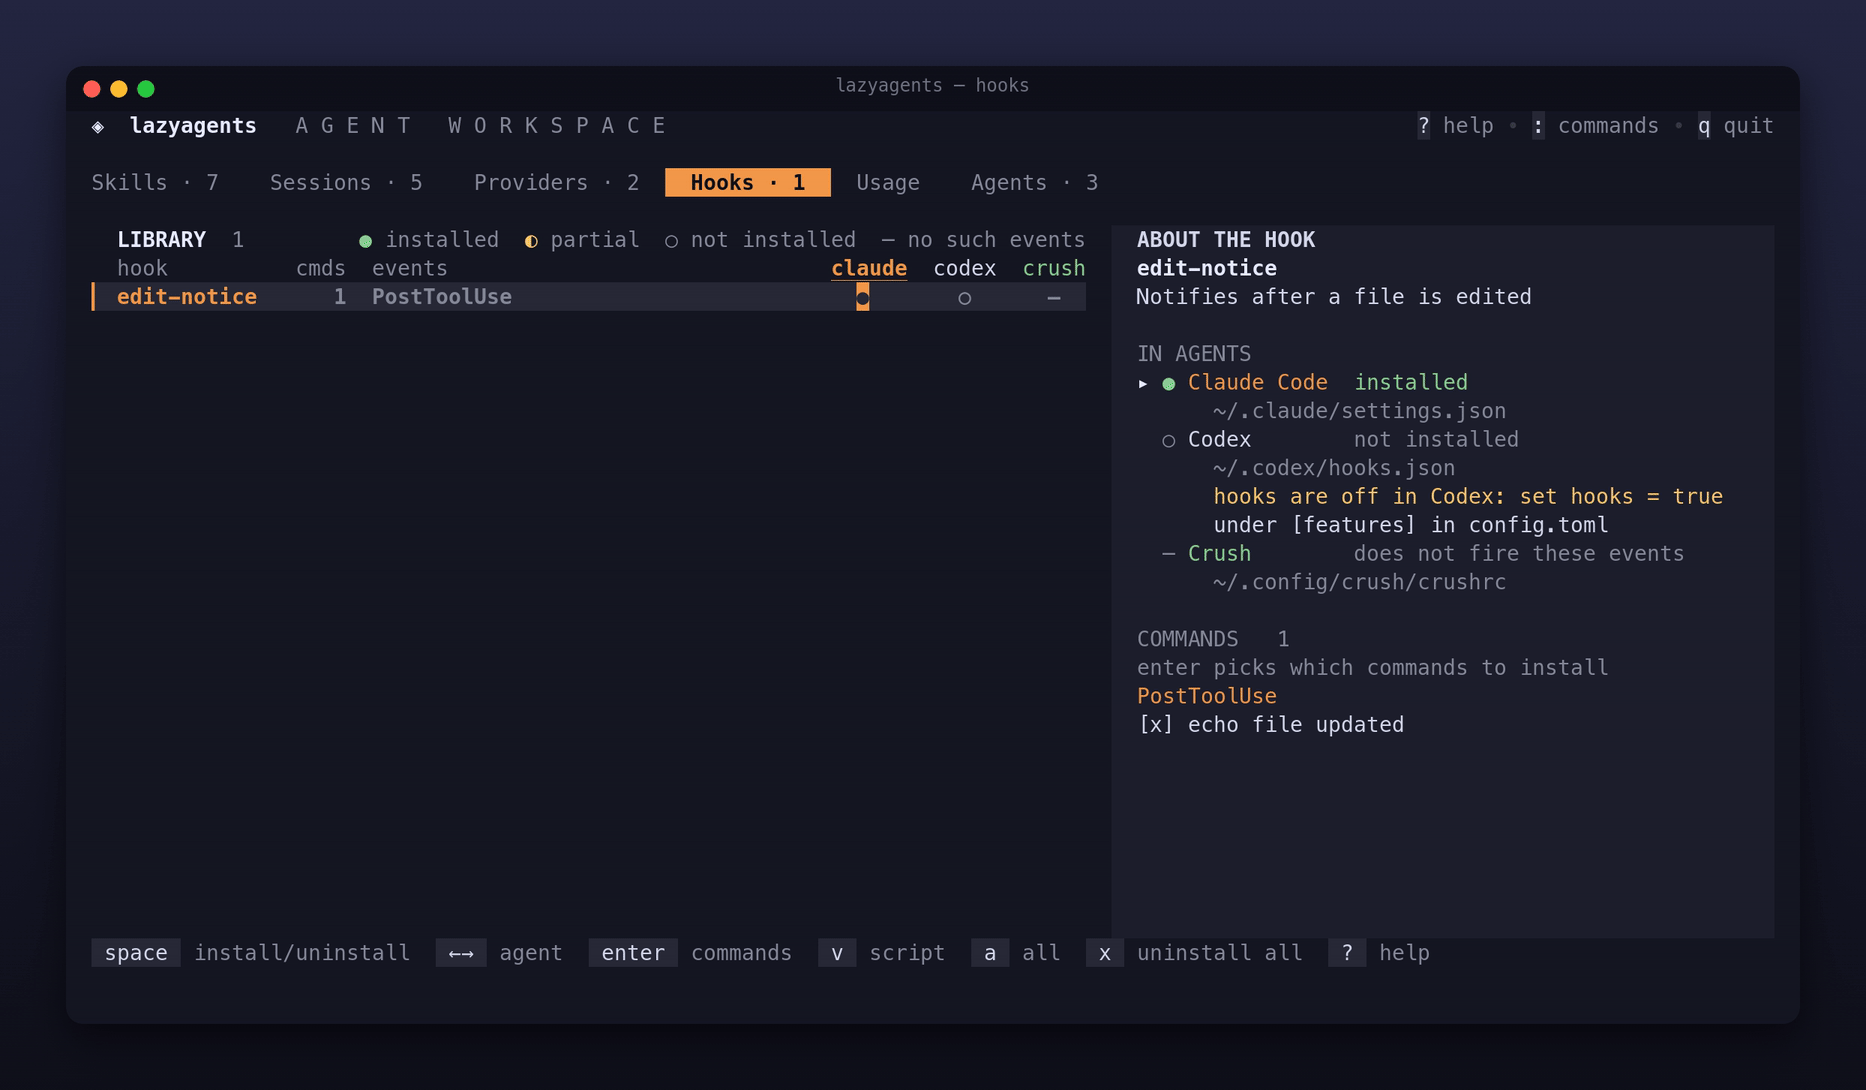
Task: Select the edit-notice hook row
Action: click(588, 297)
